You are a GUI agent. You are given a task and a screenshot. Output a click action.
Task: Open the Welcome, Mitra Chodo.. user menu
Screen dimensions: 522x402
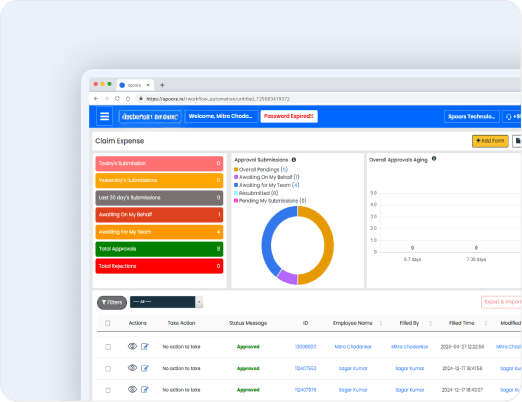coord(221,116)
